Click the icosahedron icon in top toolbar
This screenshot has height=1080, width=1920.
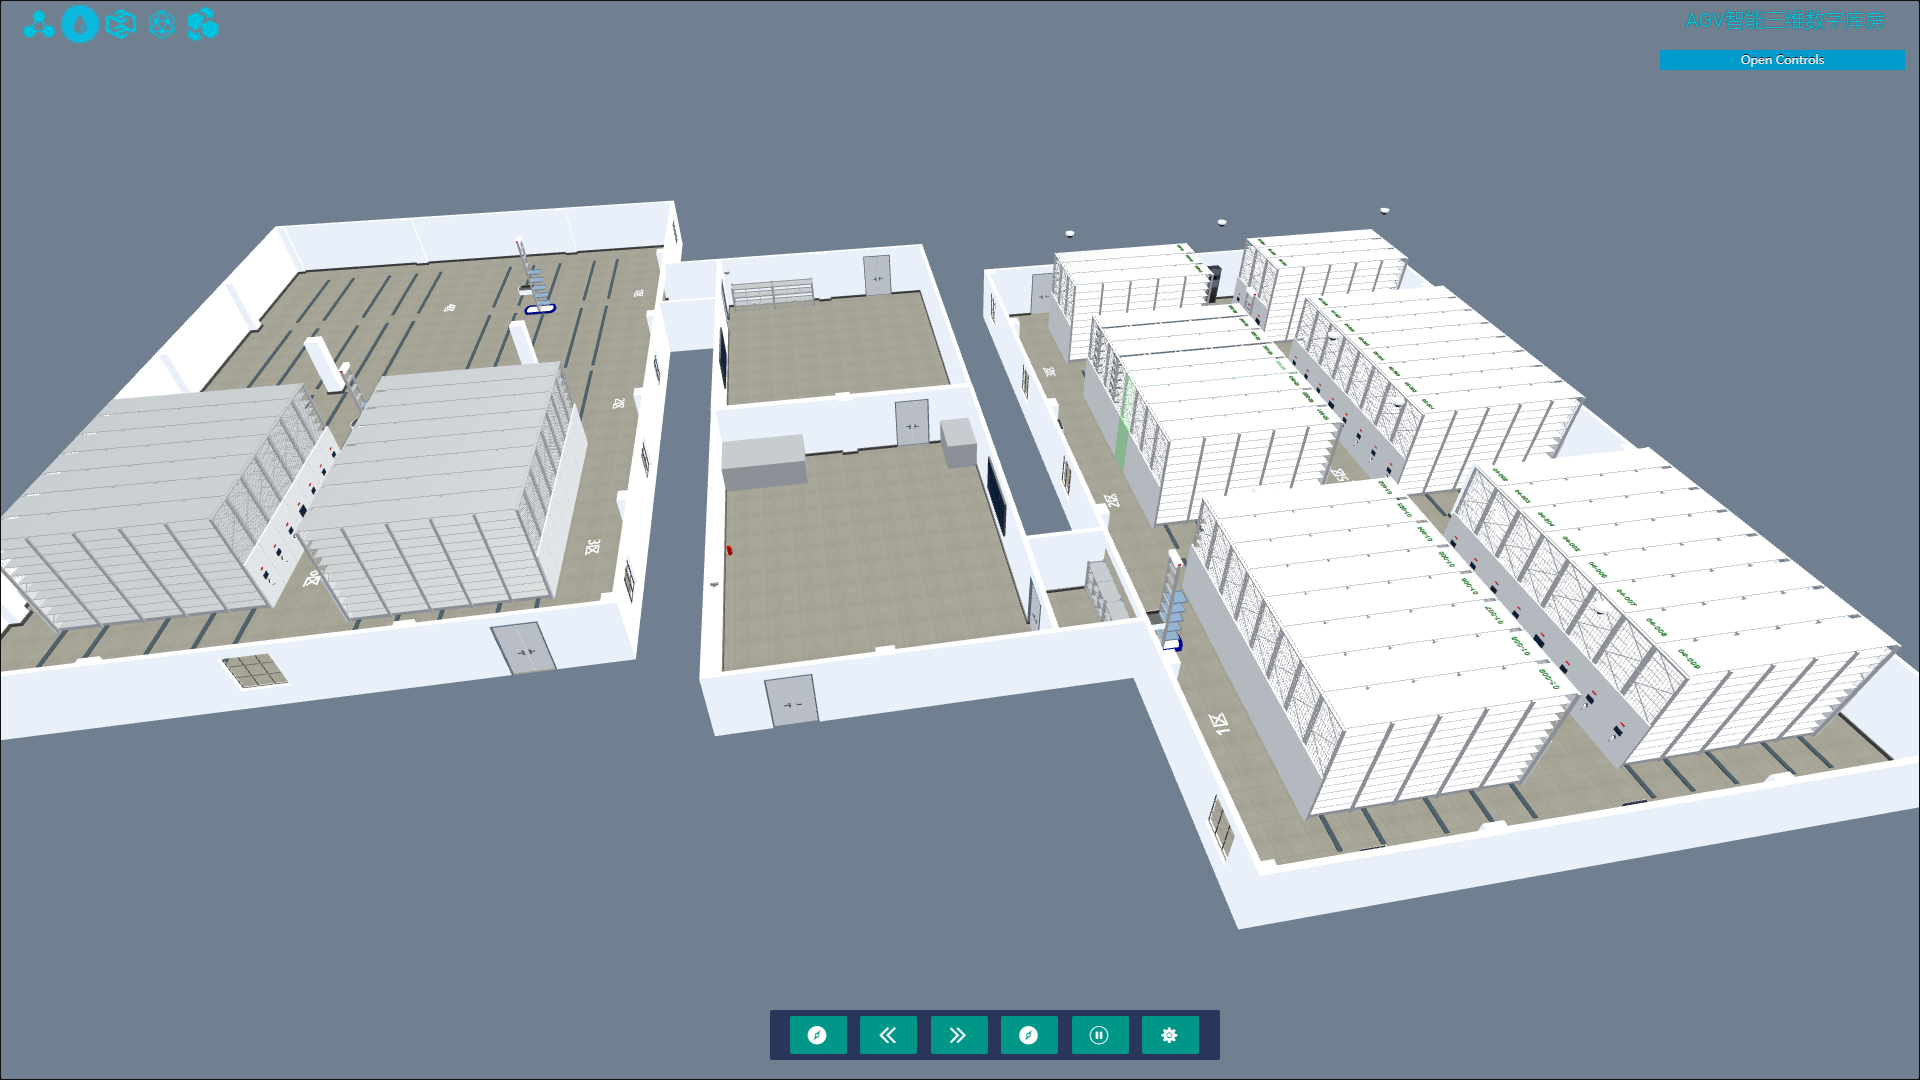(163, 25)
